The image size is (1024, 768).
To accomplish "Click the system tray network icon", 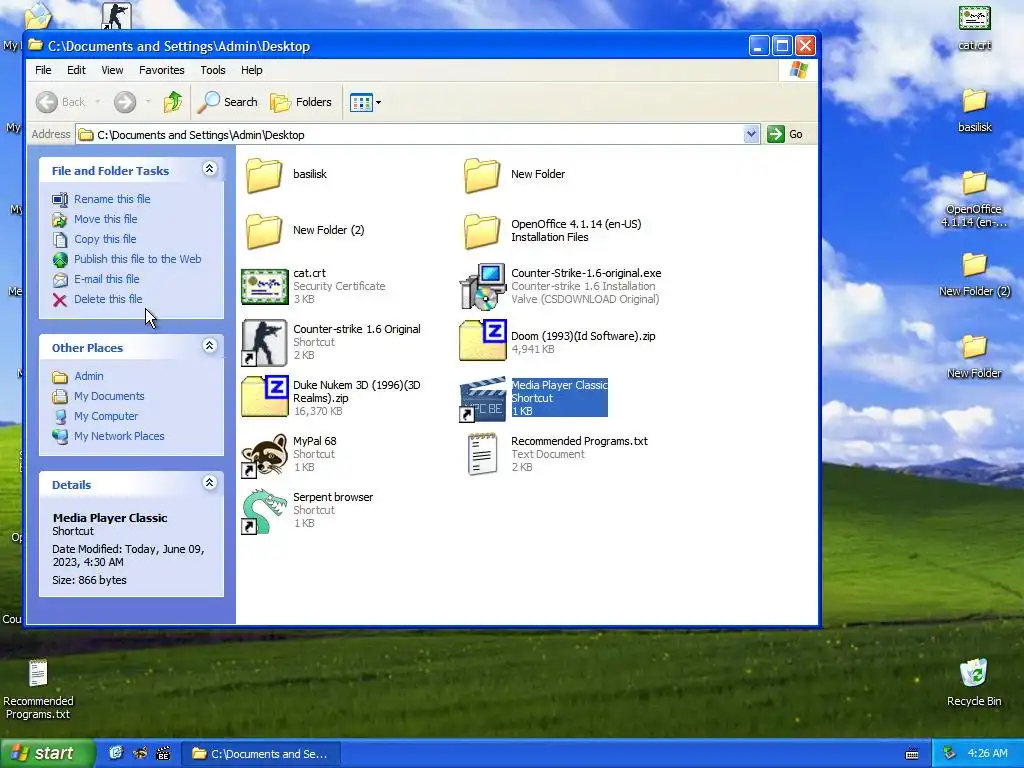I will pyautogui.click(x=949, y=754).
